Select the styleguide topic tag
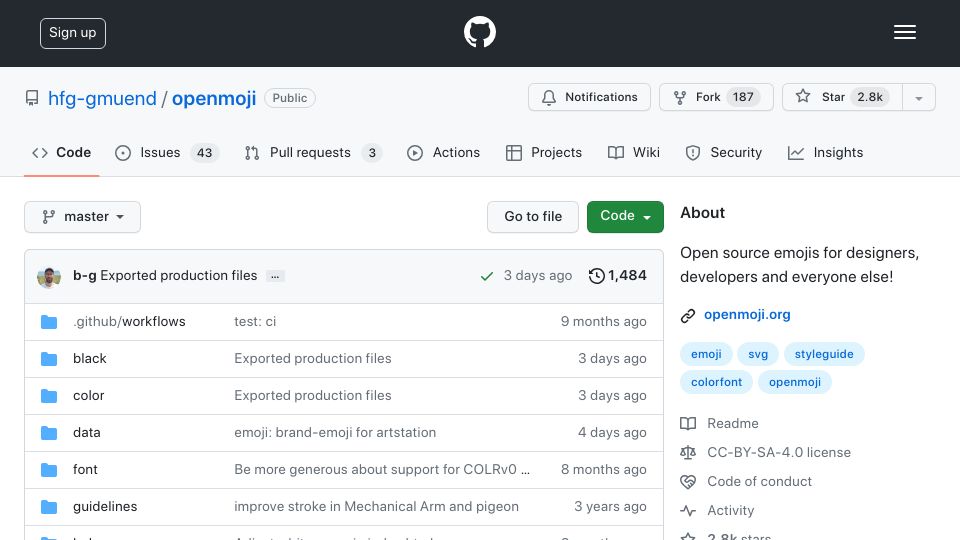 coord(824,354)
